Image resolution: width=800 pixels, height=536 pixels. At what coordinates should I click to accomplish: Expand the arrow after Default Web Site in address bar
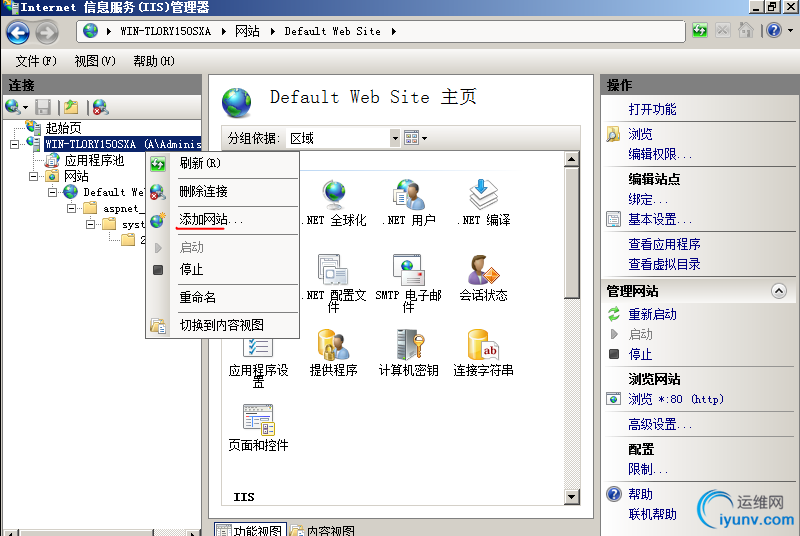(393, 32)
